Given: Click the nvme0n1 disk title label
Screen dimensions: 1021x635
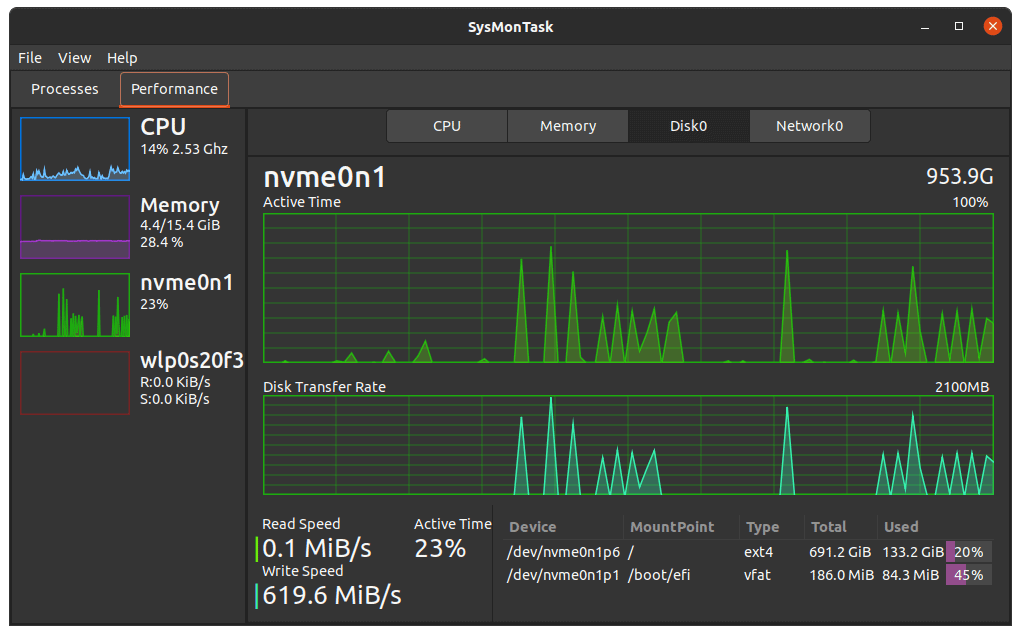Looking at the screenshot, I should [325, 177].
